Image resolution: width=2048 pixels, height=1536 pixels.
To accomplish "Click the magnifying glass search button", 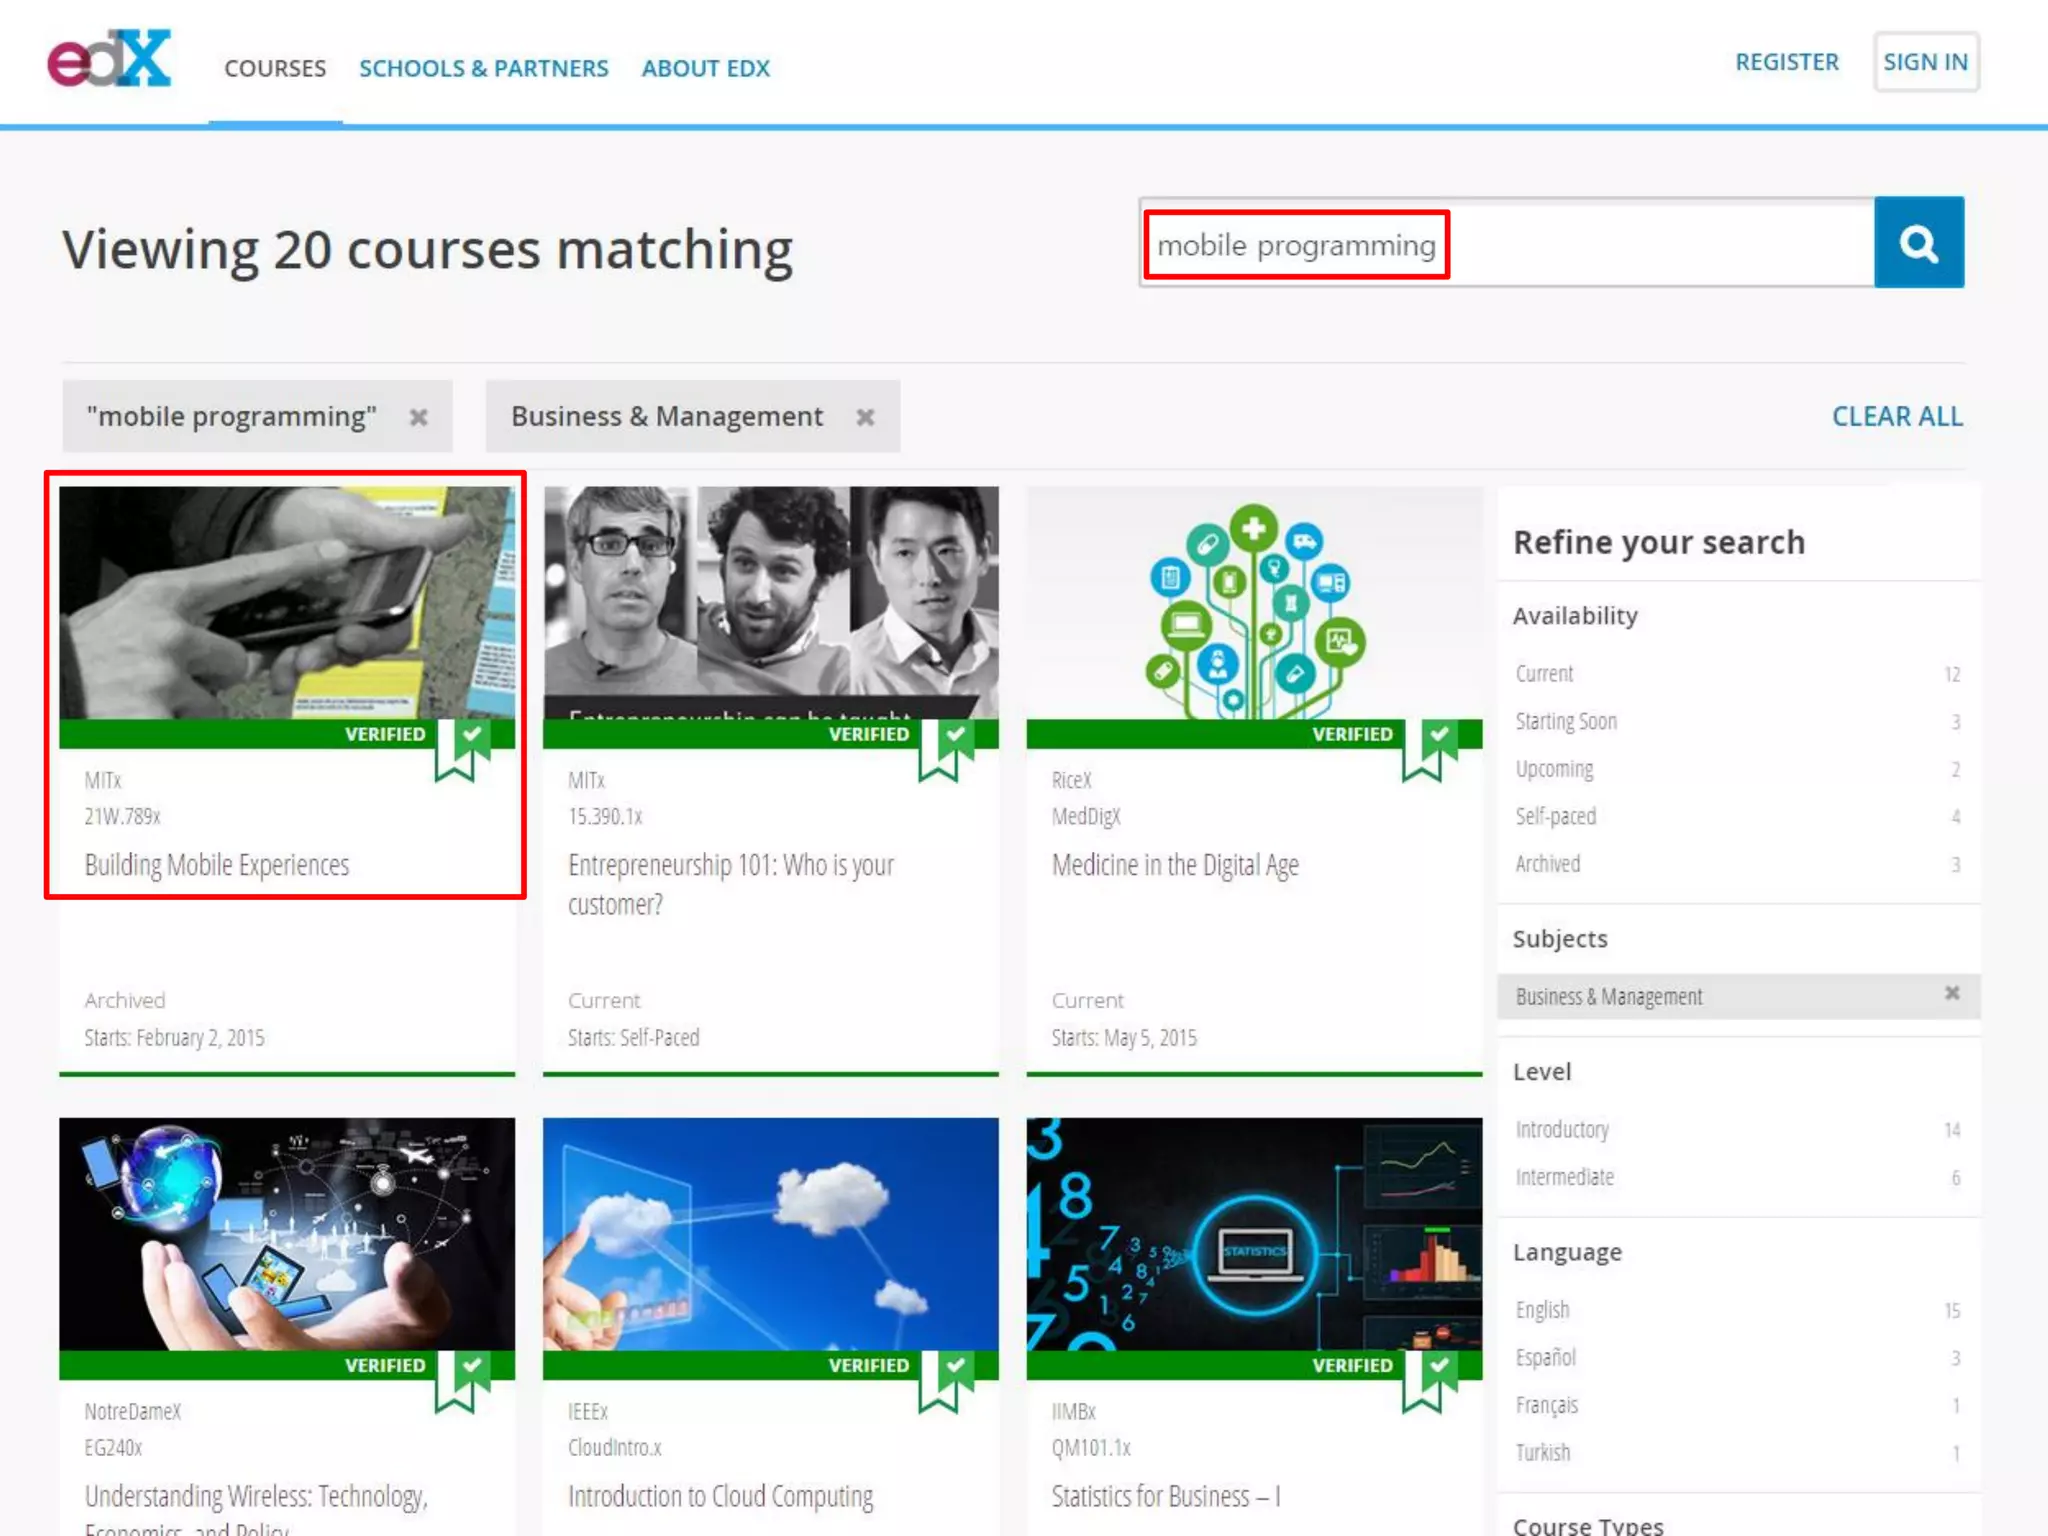I will [1918, 243].
